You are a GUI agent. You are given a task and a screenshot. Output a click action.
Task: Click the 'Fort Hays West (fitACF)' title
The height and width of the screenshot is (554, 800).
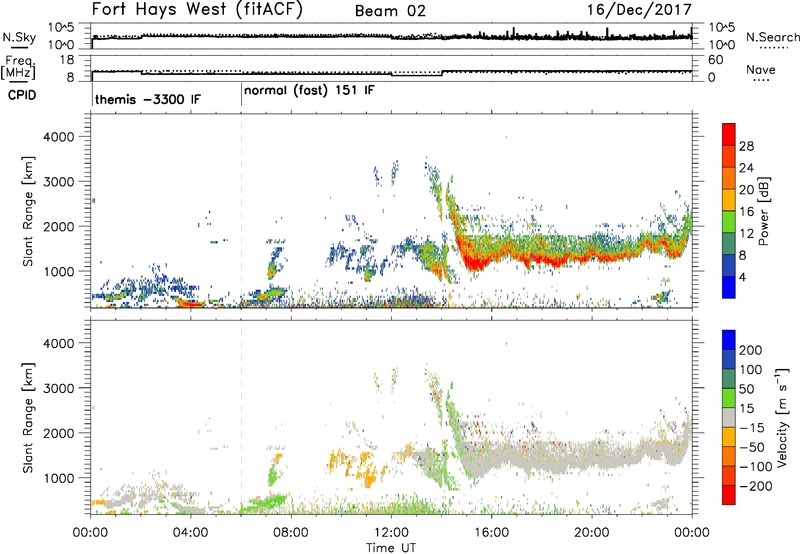tap(197, 9)
